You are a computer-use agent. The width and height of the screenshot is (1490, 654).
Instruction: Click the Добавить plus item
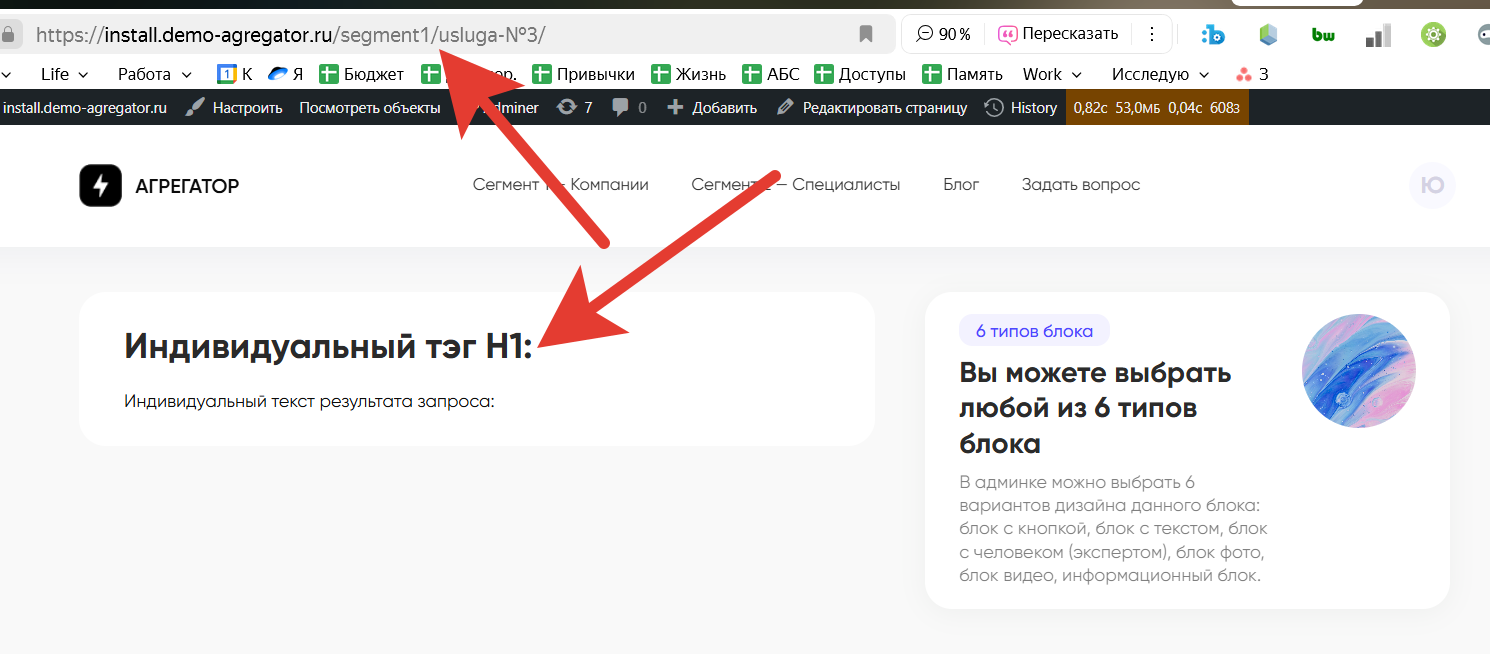click(x=712, y=108)
